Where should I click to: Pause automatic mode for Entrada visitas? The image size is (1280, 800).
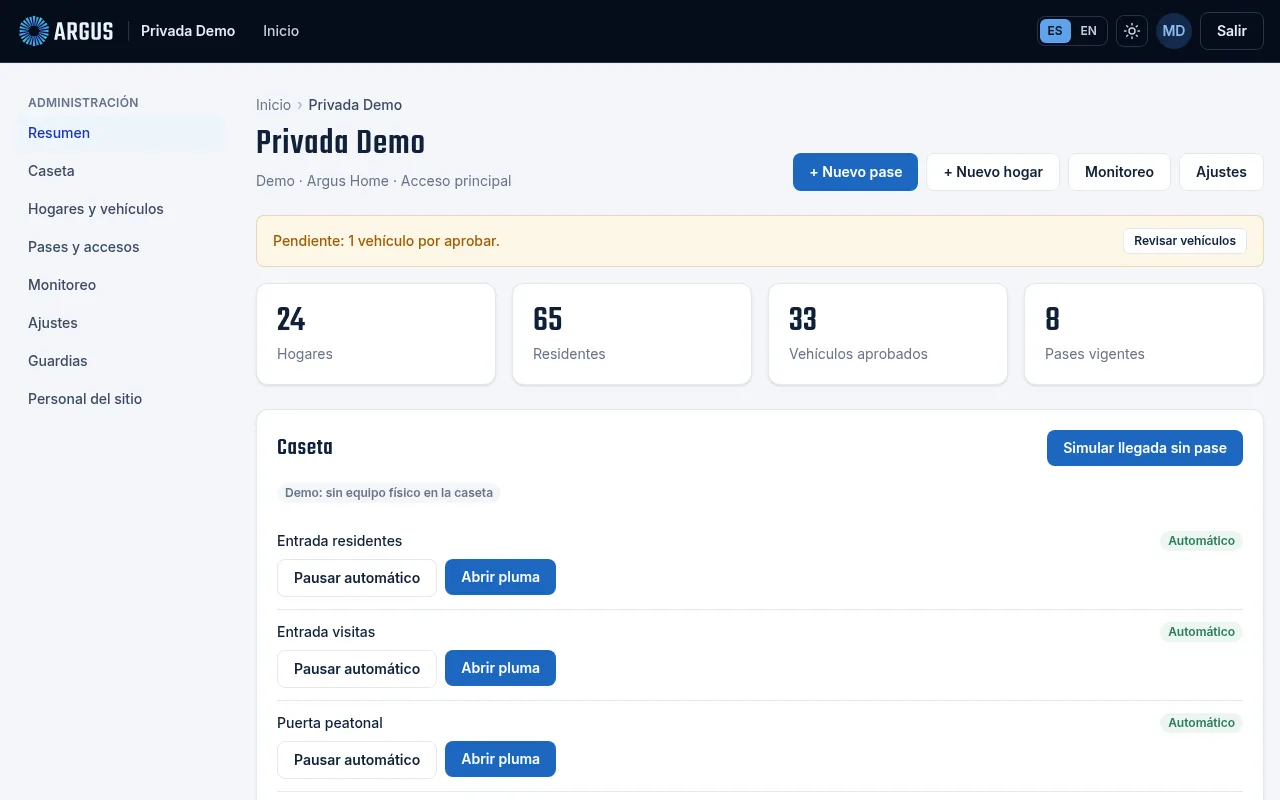[x=357, y=669]
